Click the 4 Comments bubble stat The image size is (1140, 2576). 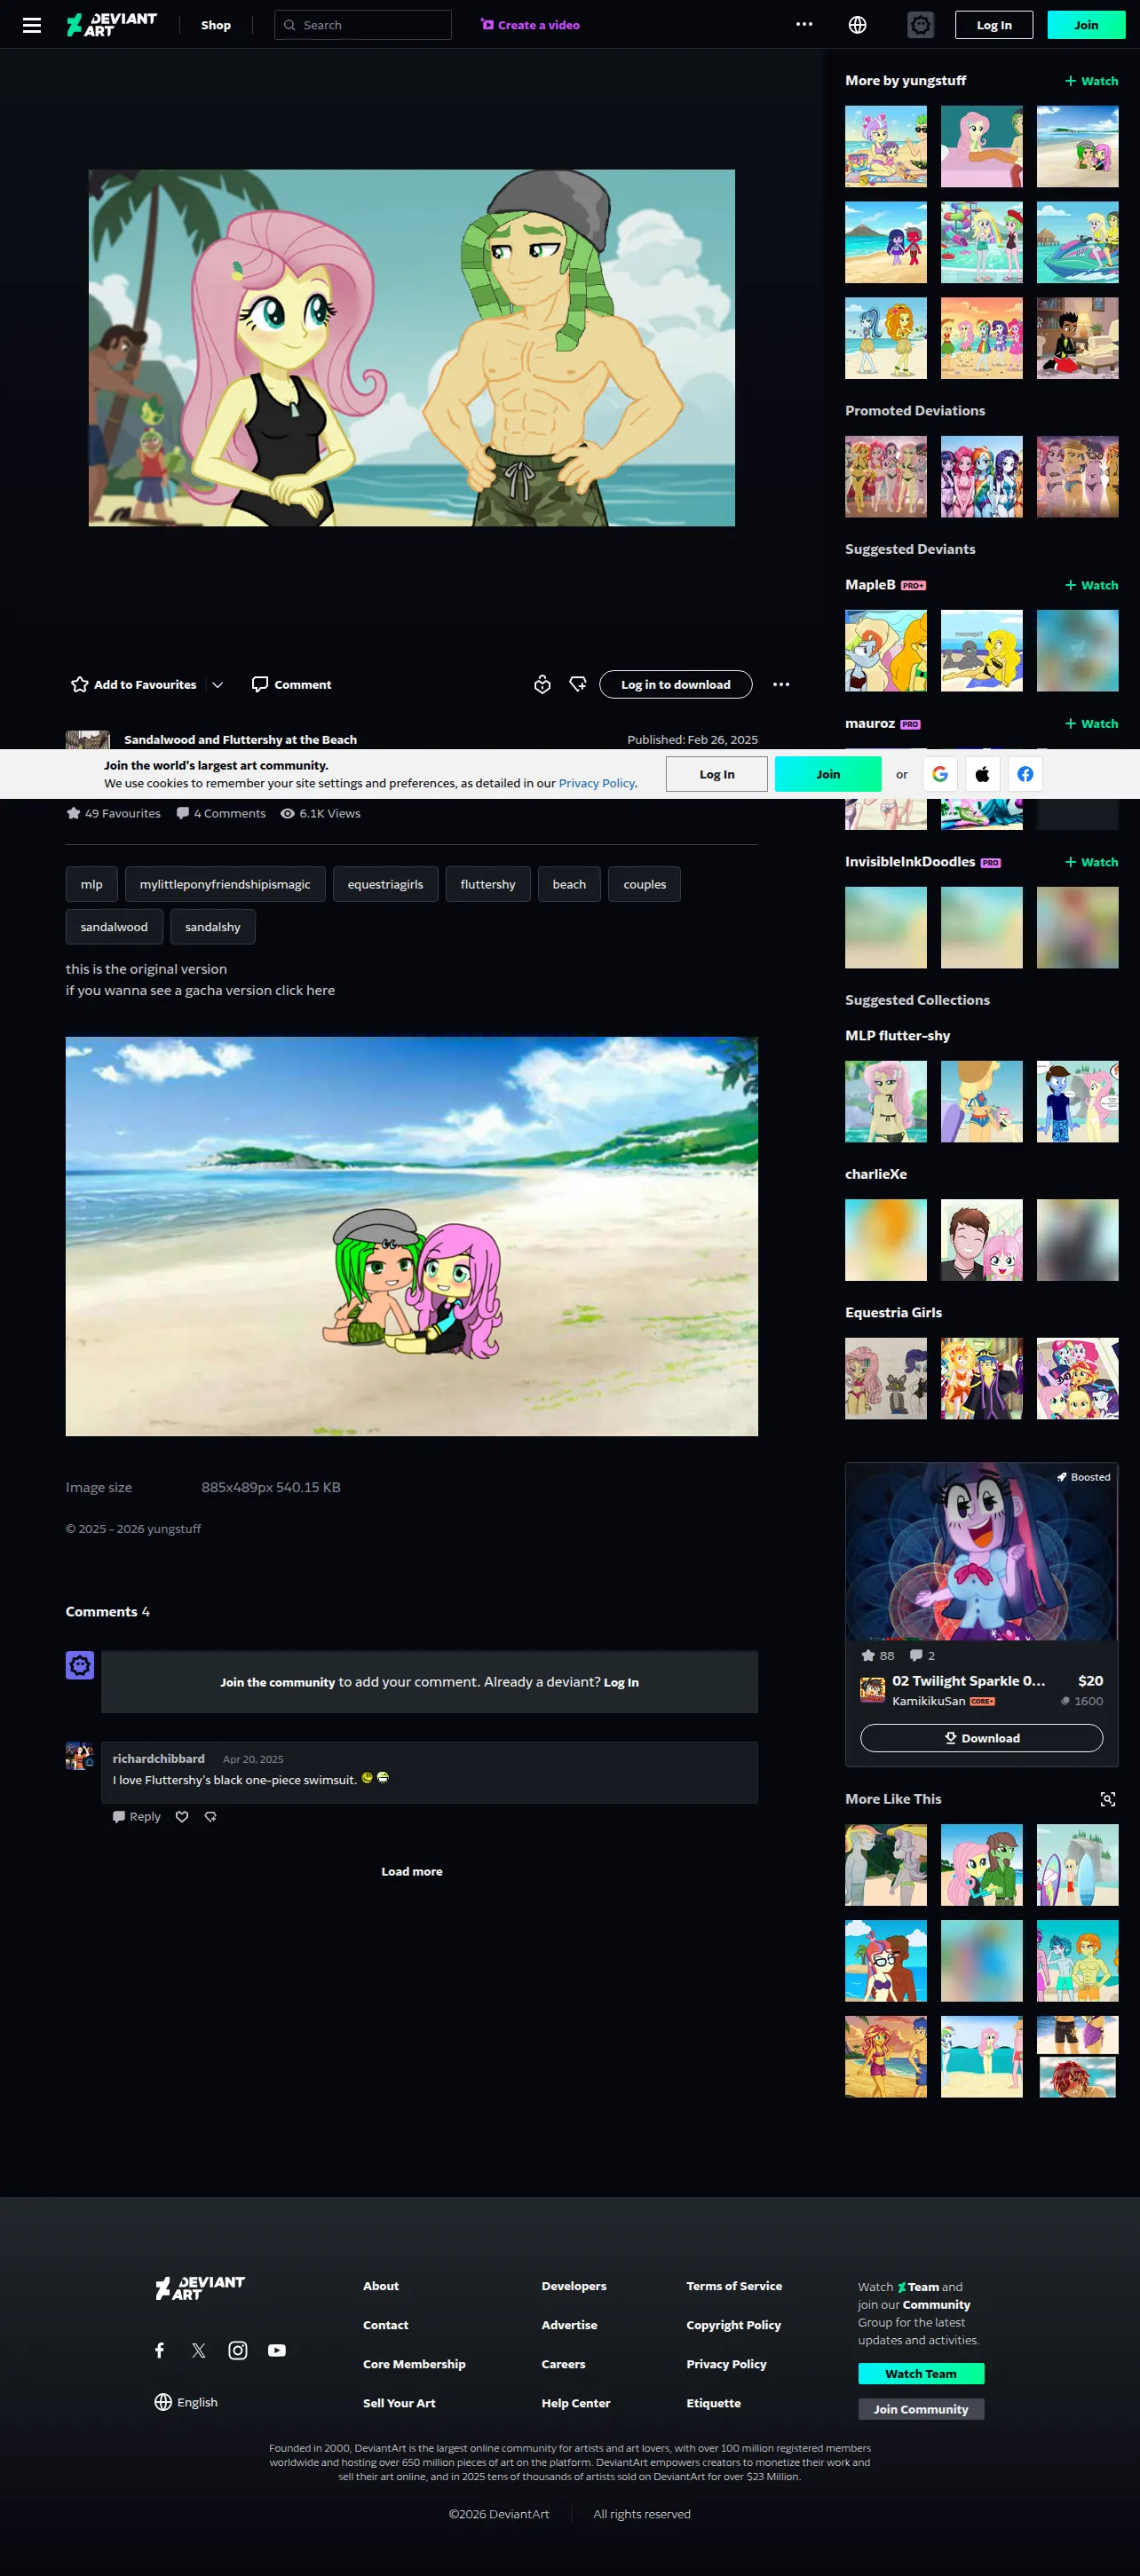point(221,813)
